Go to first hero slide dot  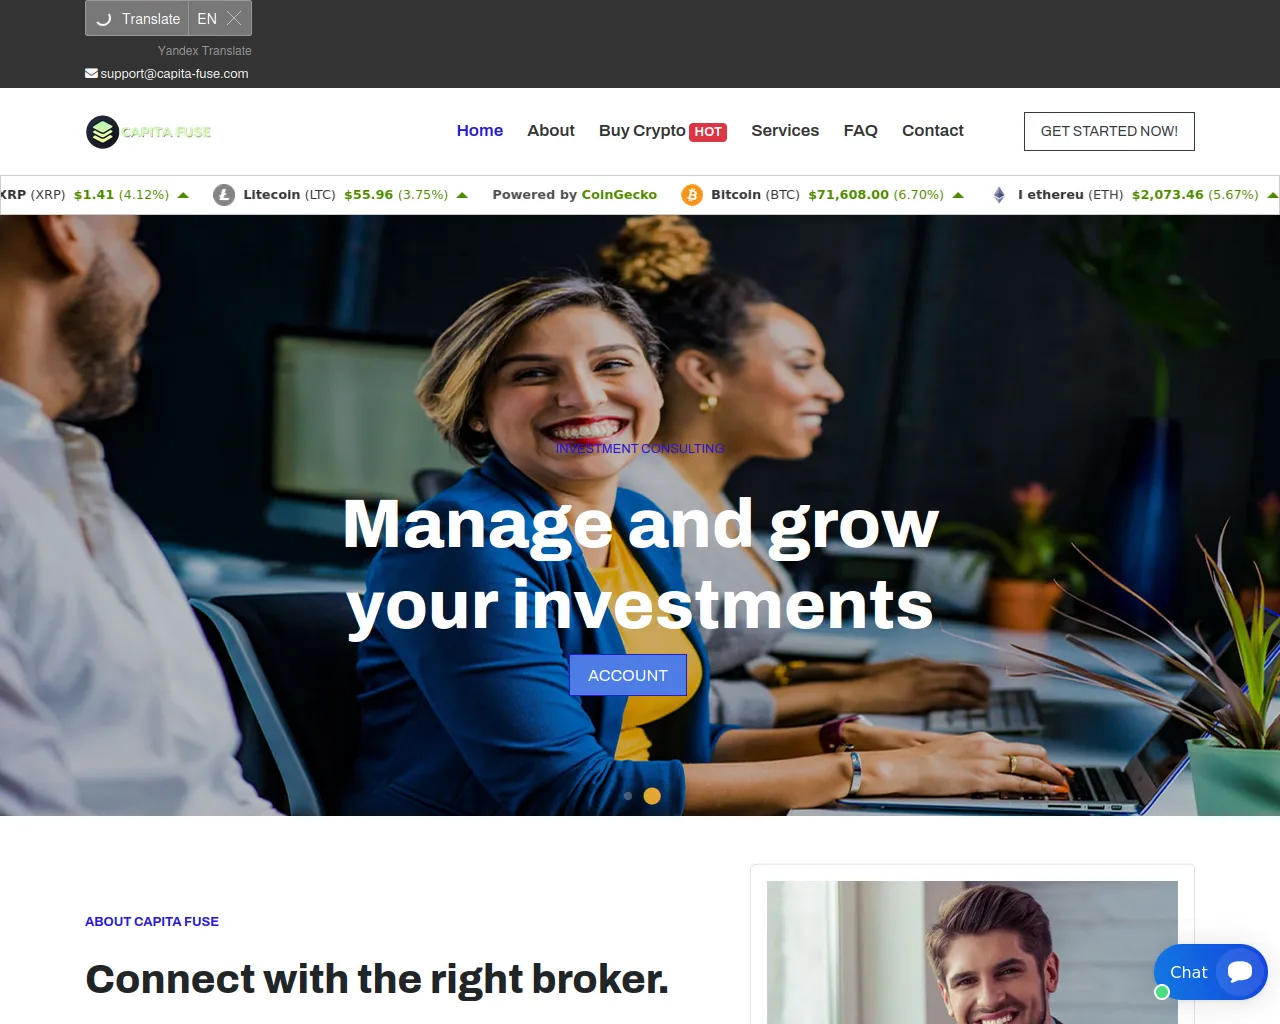[x=628, y=796]
